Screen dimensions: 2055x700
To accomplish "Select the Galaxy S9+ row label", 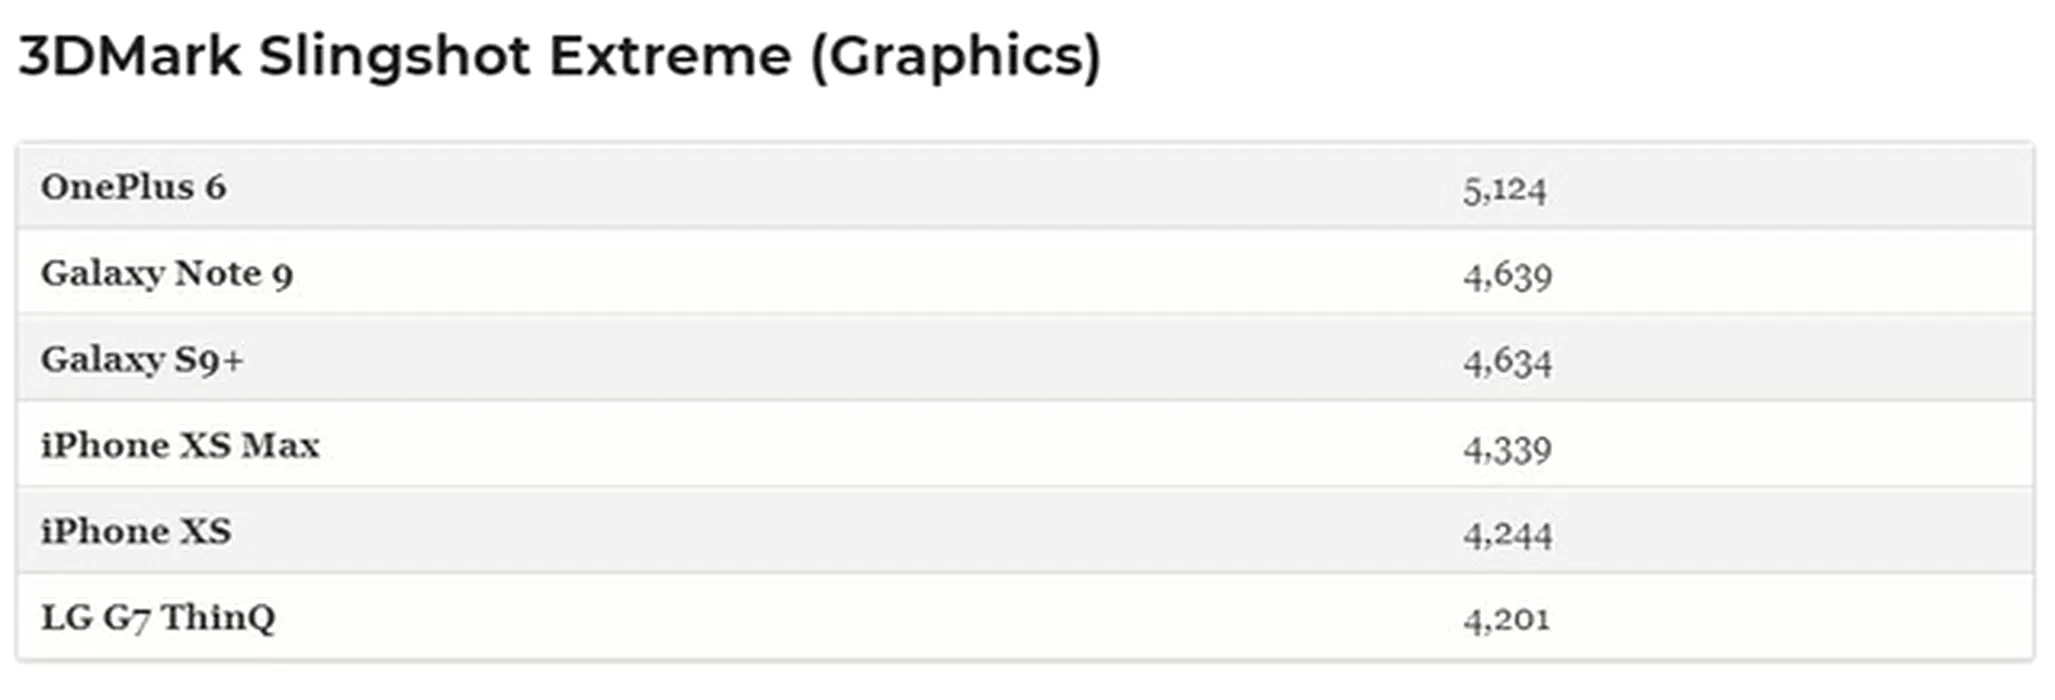I will click(142, 360).
